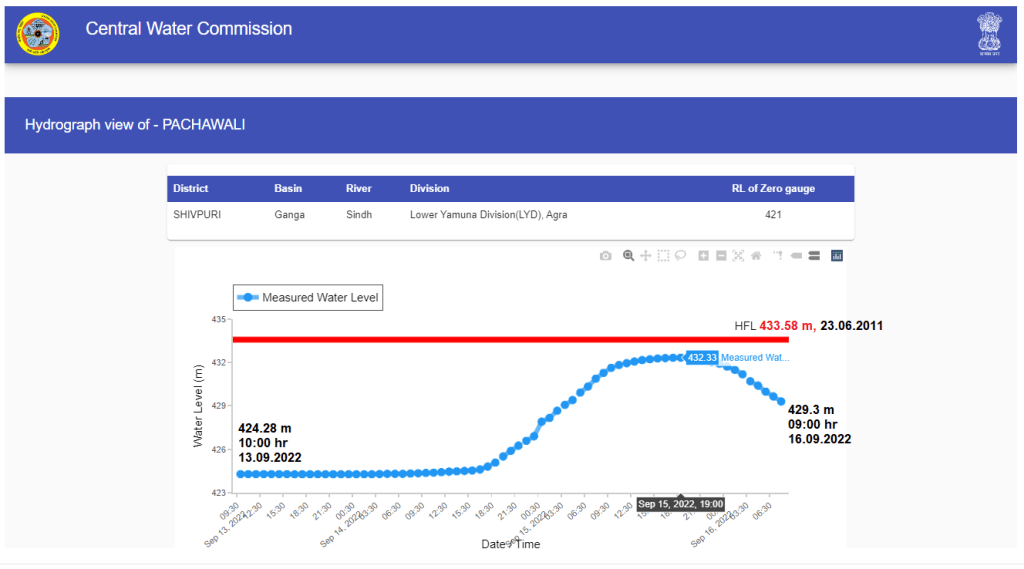Click the Central Water Commission logo
Viewport: 1024px width, 569px height.
coord(38,34)
